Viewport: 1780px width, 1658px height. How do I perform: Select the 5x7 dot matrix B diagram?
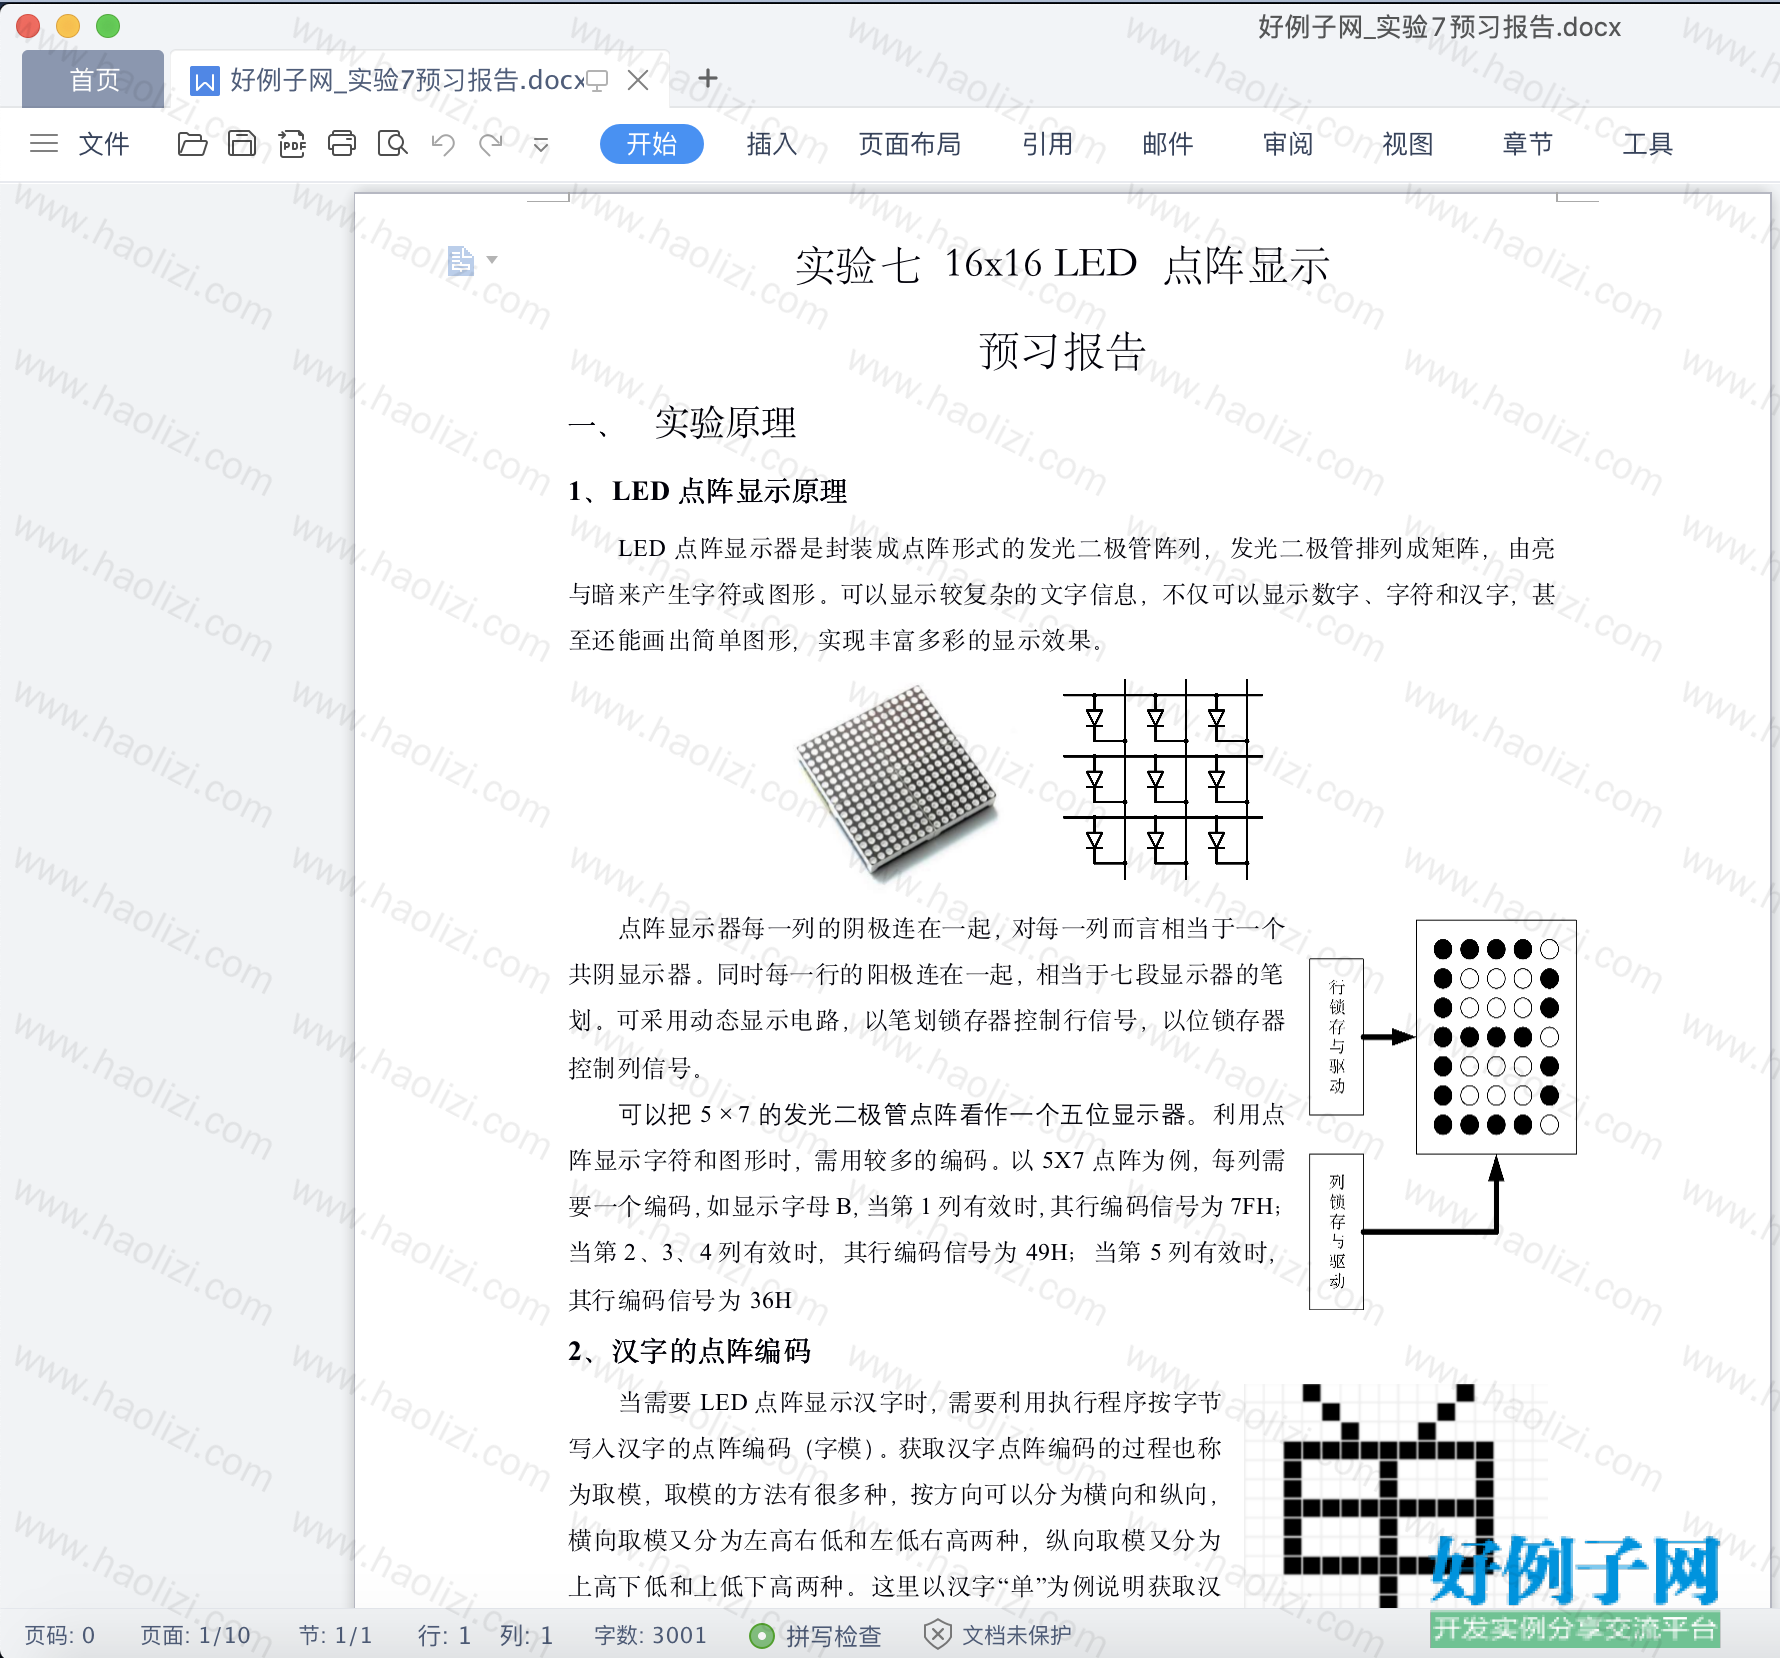pyautogui.click(x=1496, y=1037)
